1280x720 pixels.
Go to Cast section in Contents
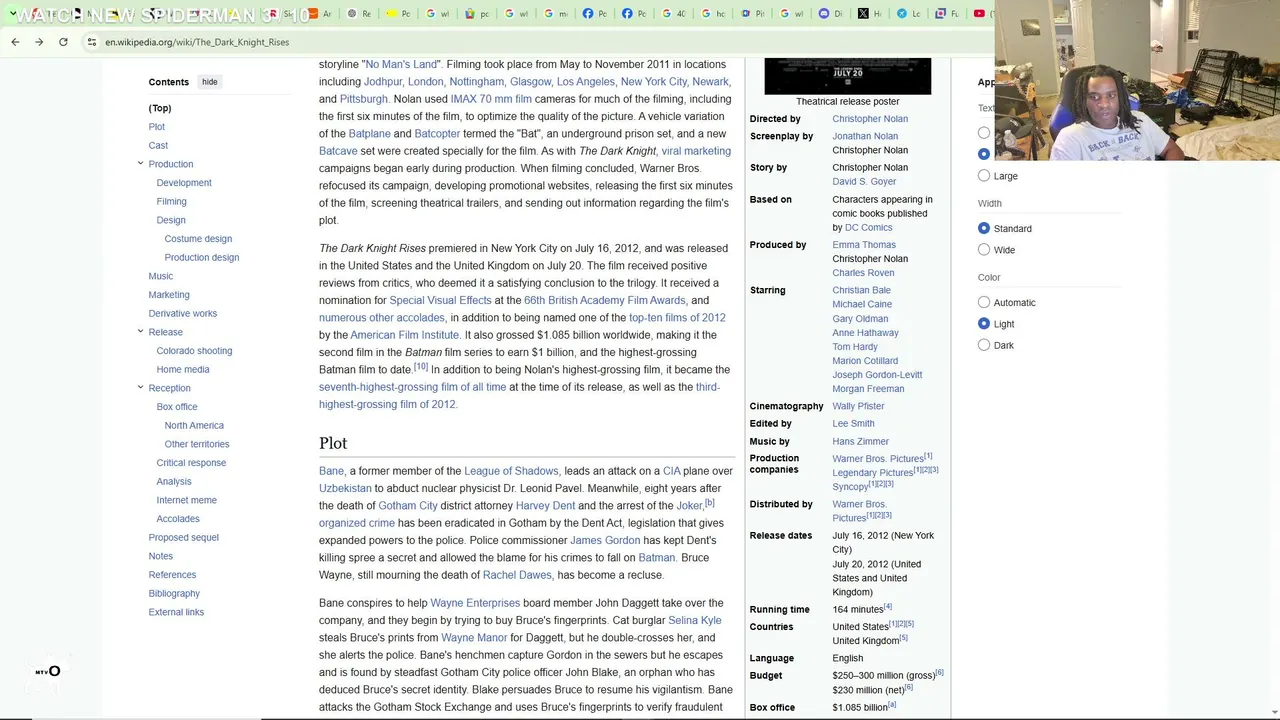pos(158,146)
